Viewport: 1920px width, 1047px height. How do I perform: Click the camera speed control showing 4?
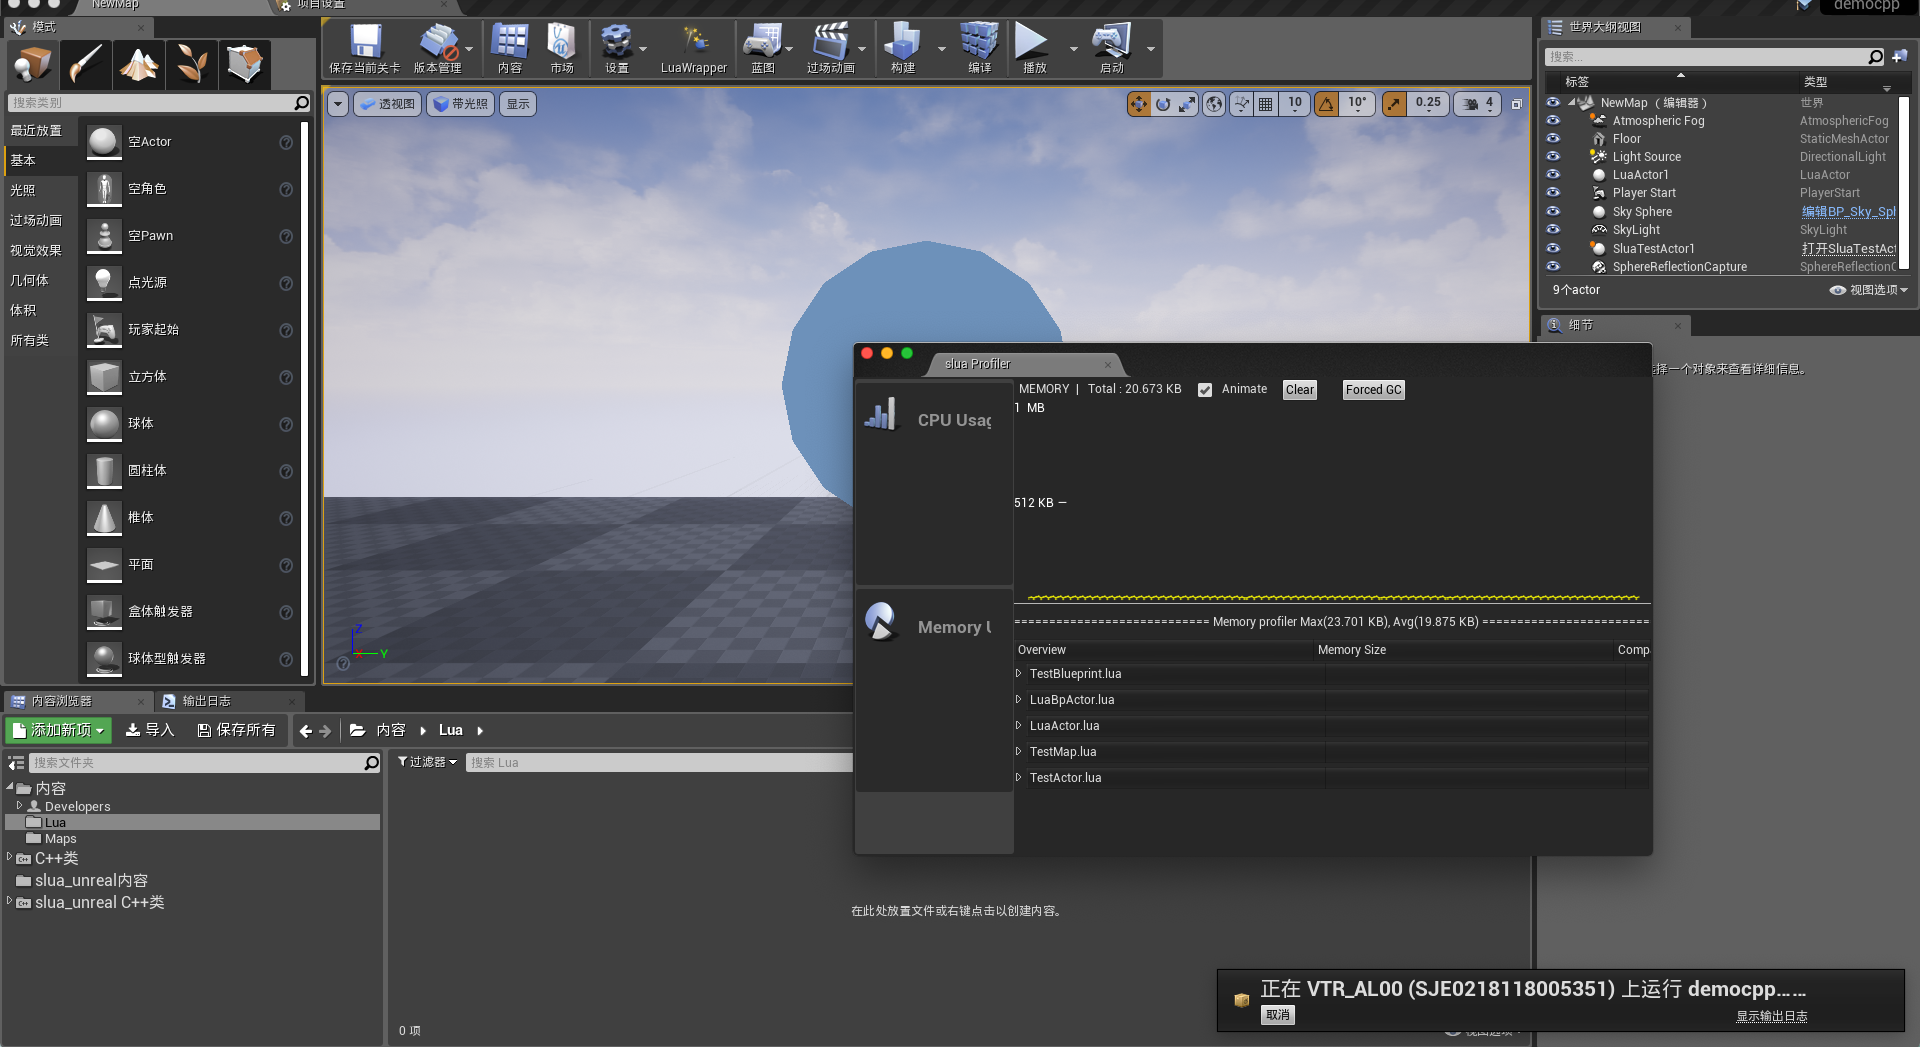pyautogui.click(x=1477, y=104)
